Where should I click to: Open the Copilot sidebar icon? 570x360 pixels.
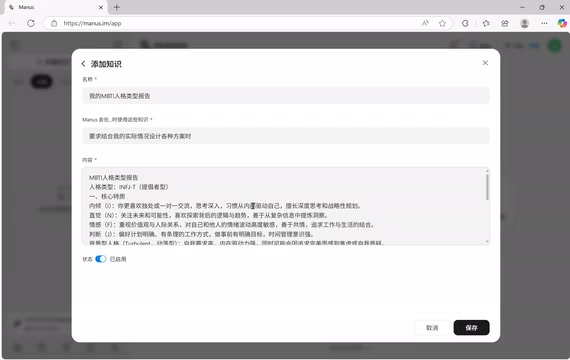pos(562,23)
